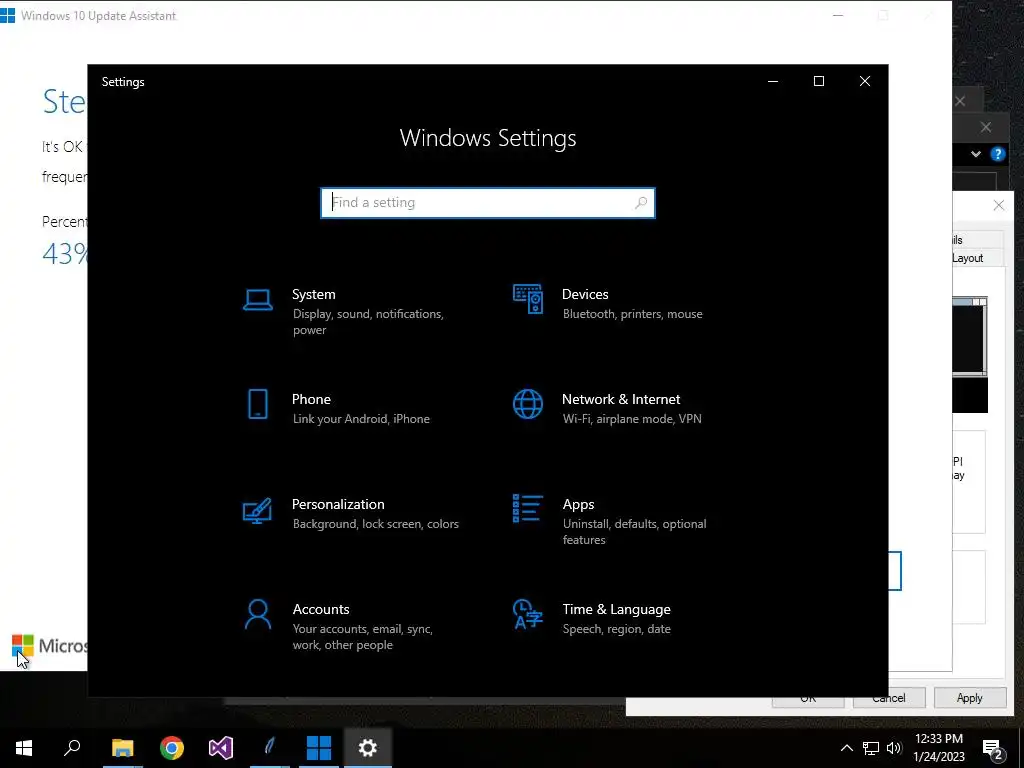Minimize the Windows 10 Update Assistant window

coord(839,15)
